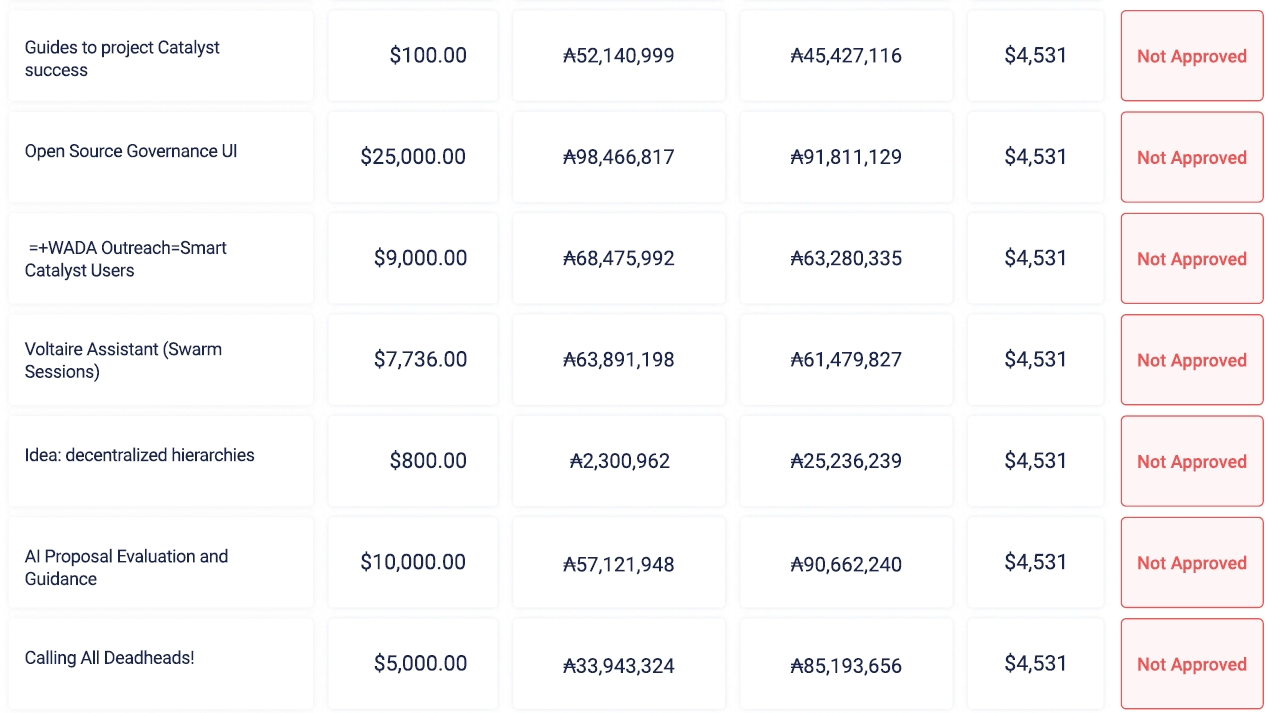Open the 'Open Source Governance UI' proposal
The image size is (1268, 713).
click(131, 151)
